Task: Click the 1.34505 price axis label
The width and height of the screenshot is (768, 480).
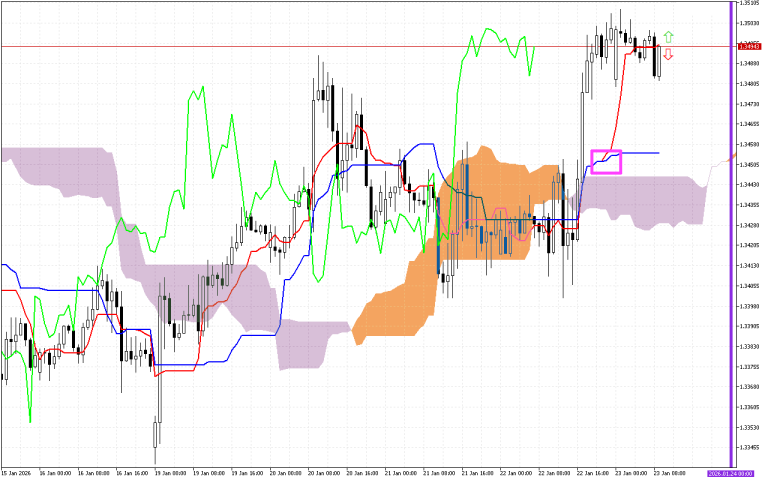Action: point(750,165)
